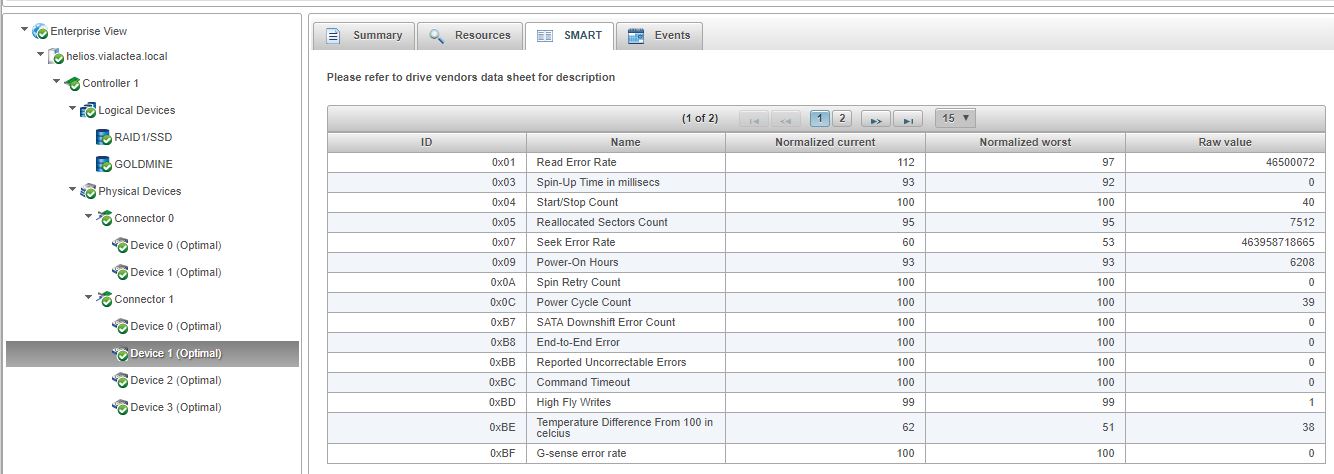Collapse the Logical Devices node
The image size is (1334, 474).
coord(72,109)
